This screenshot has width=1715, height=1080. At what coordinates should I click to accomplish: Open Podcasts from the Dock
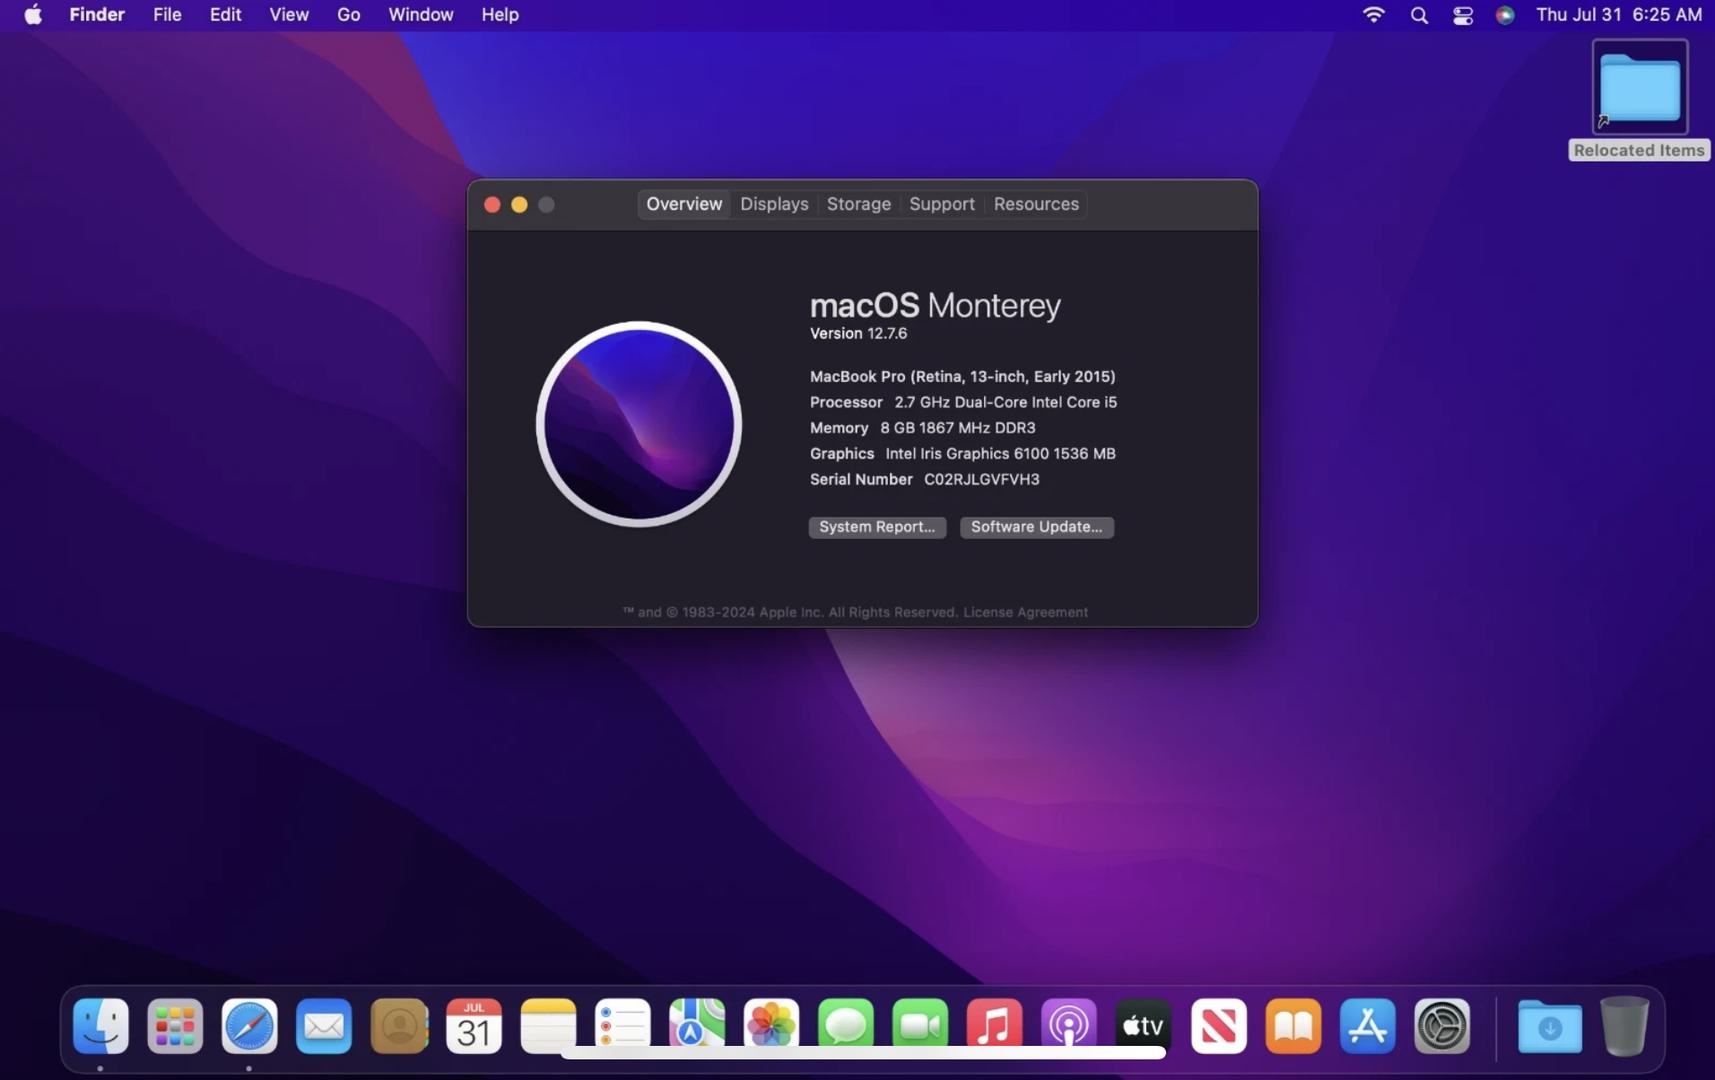coord(1069,1026)
